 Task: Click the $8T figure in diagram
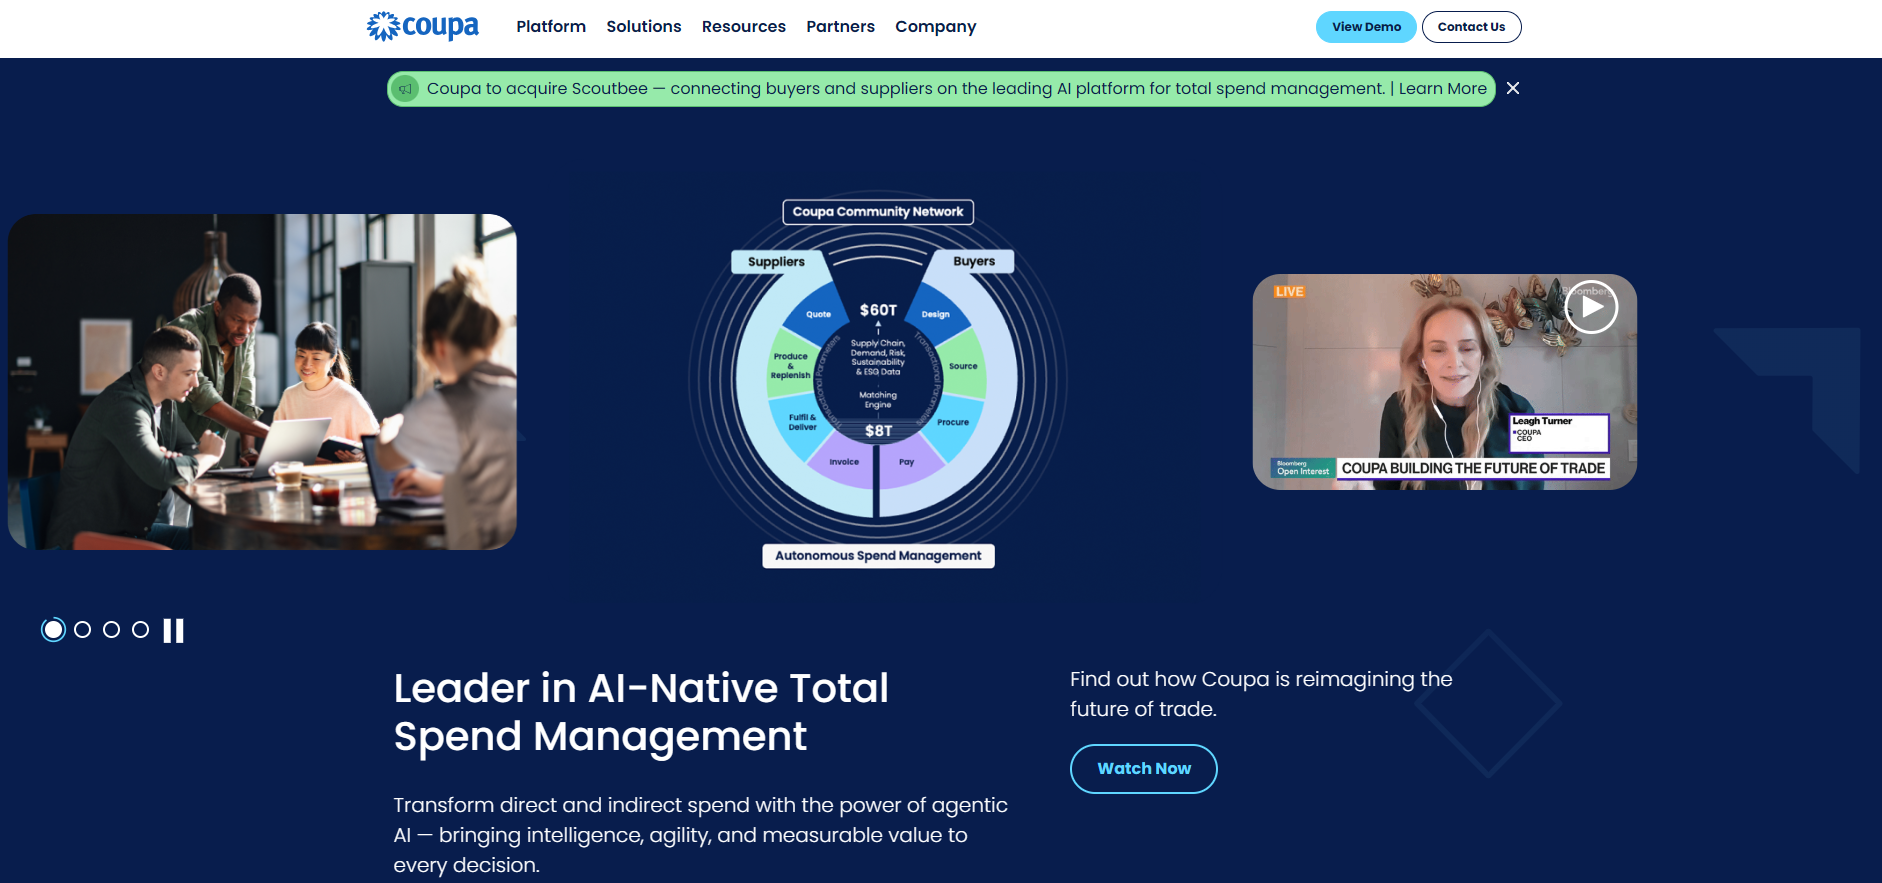point(878,431)
